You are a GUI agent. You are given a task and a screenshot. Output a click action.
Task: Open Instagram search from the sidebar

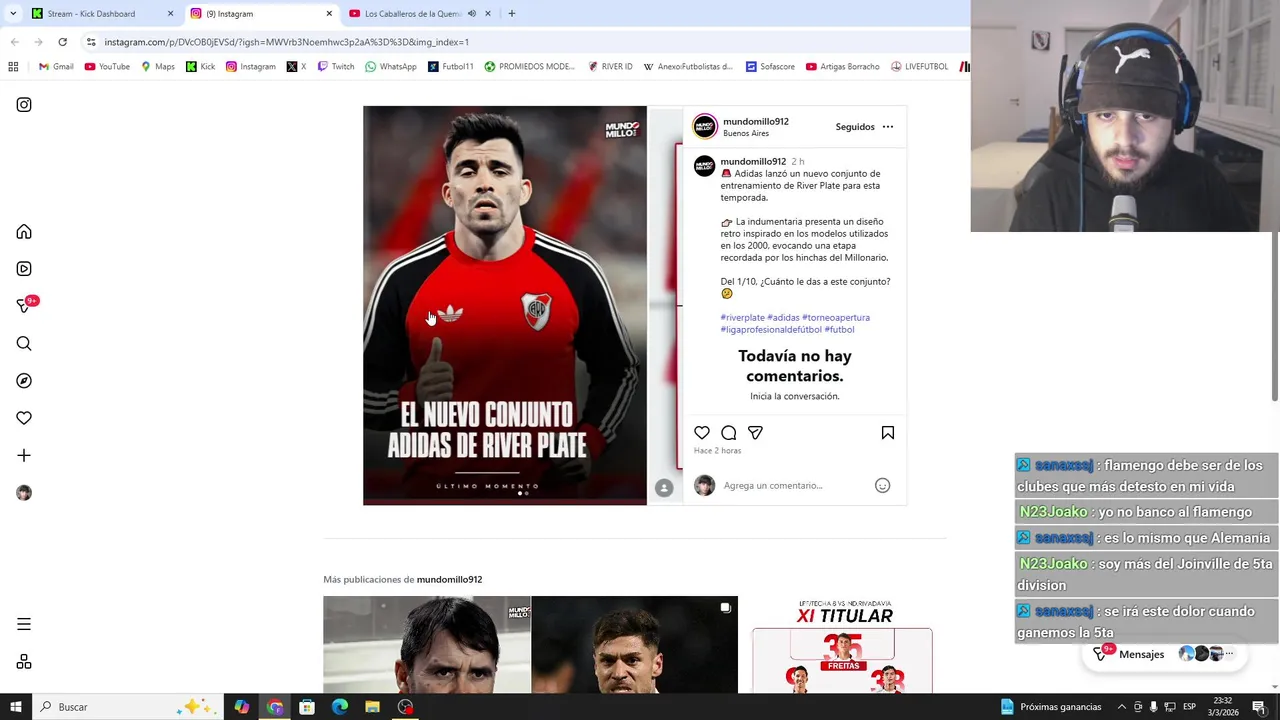[24, 344]
